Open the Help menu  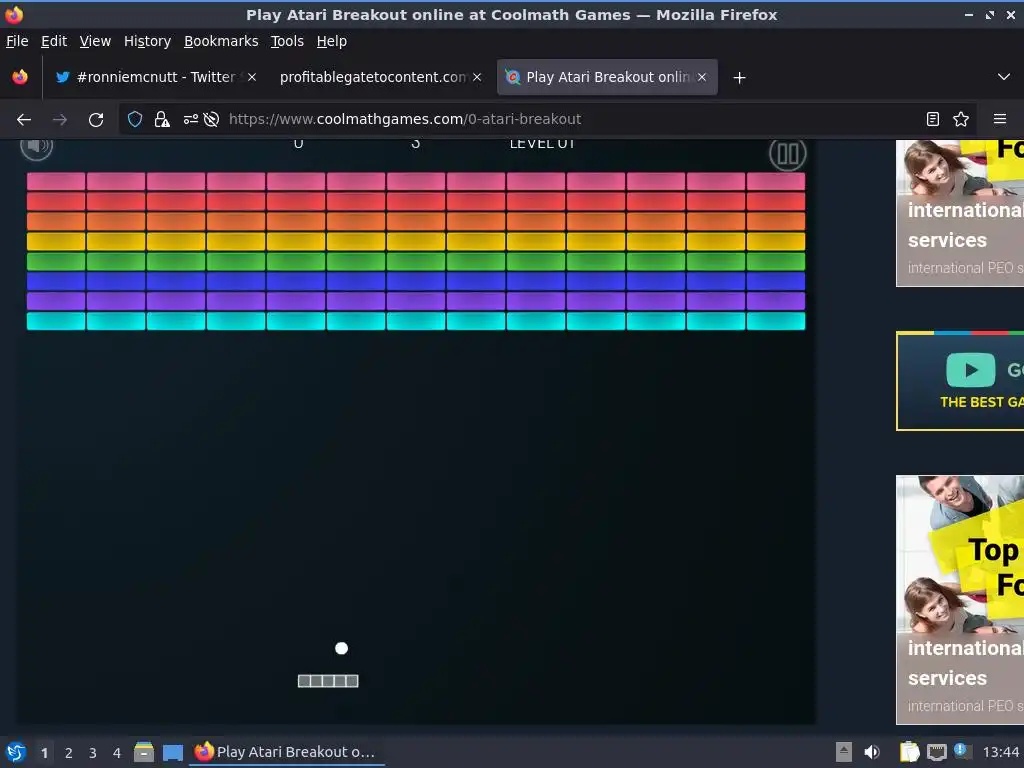[x=332, y=41]
